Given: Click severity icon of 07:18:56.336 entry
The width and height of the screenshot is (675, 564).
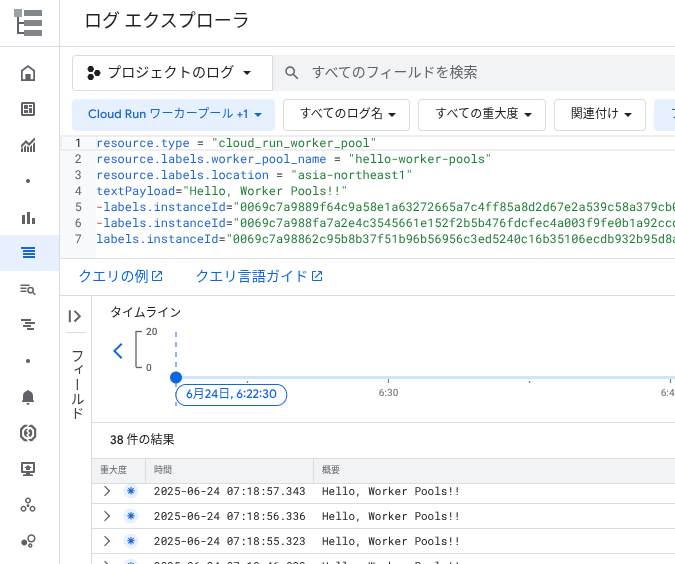Looking at the screenshot, I should 131,516.
